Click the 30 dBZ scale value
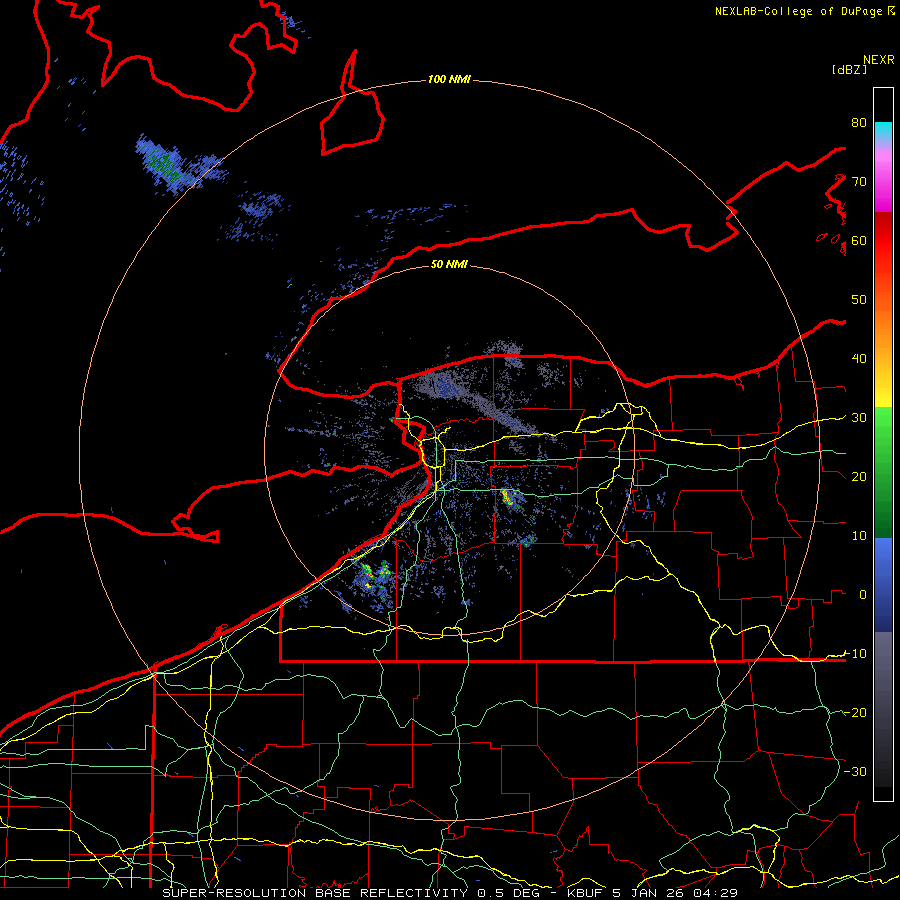This screenshot has width=900, height=900. tap(859, 418)
